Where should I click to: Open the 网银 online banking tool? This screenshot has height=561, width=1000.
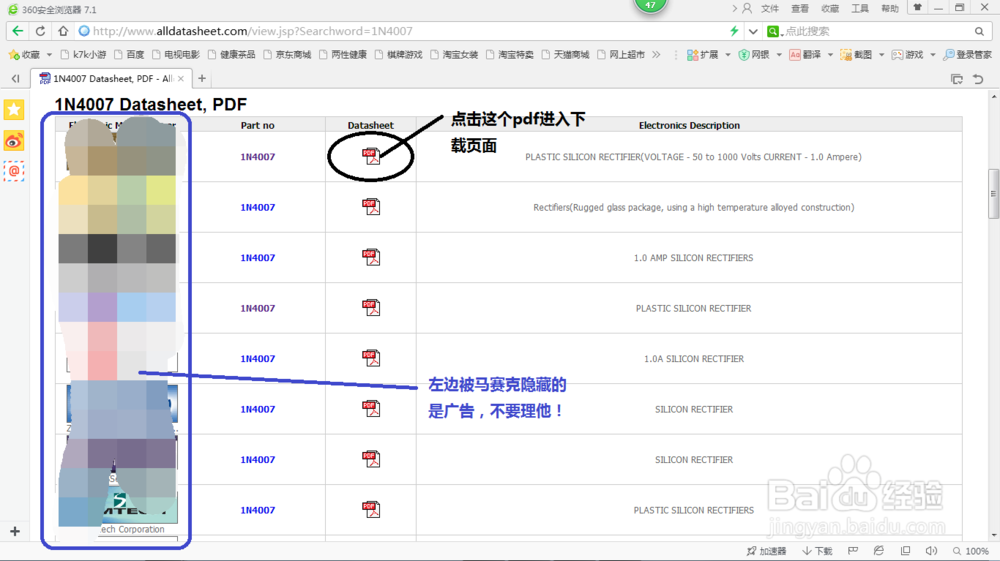754,55
